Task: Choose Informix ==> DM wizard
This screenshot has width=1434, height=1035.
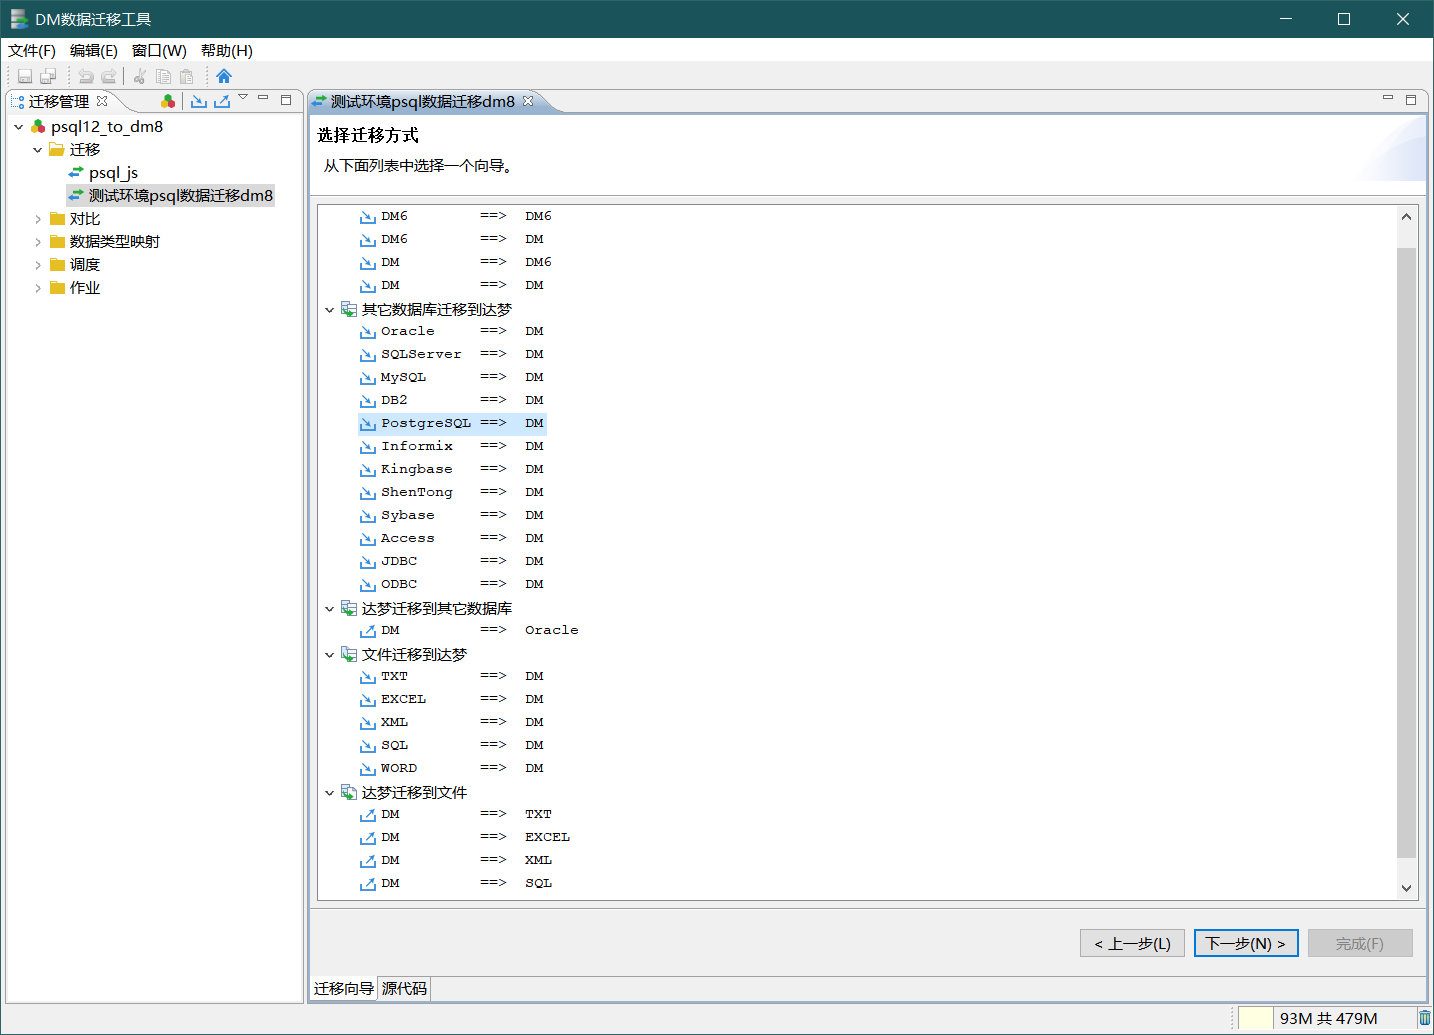Action: [x=452, y=446]
